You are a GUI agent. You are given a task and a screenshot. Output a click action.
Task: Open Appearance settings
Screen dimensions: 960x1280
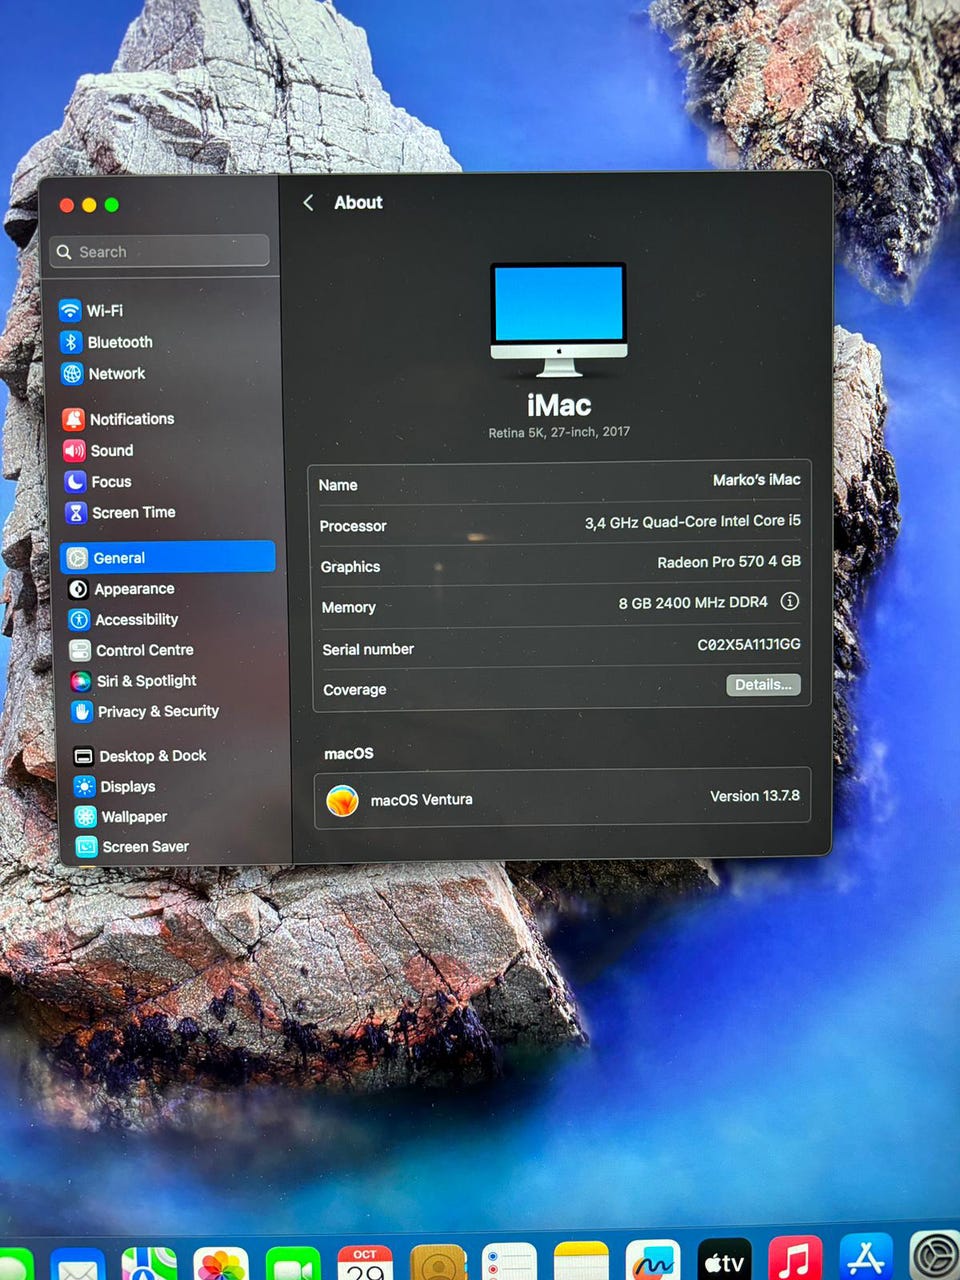point(121,589)
